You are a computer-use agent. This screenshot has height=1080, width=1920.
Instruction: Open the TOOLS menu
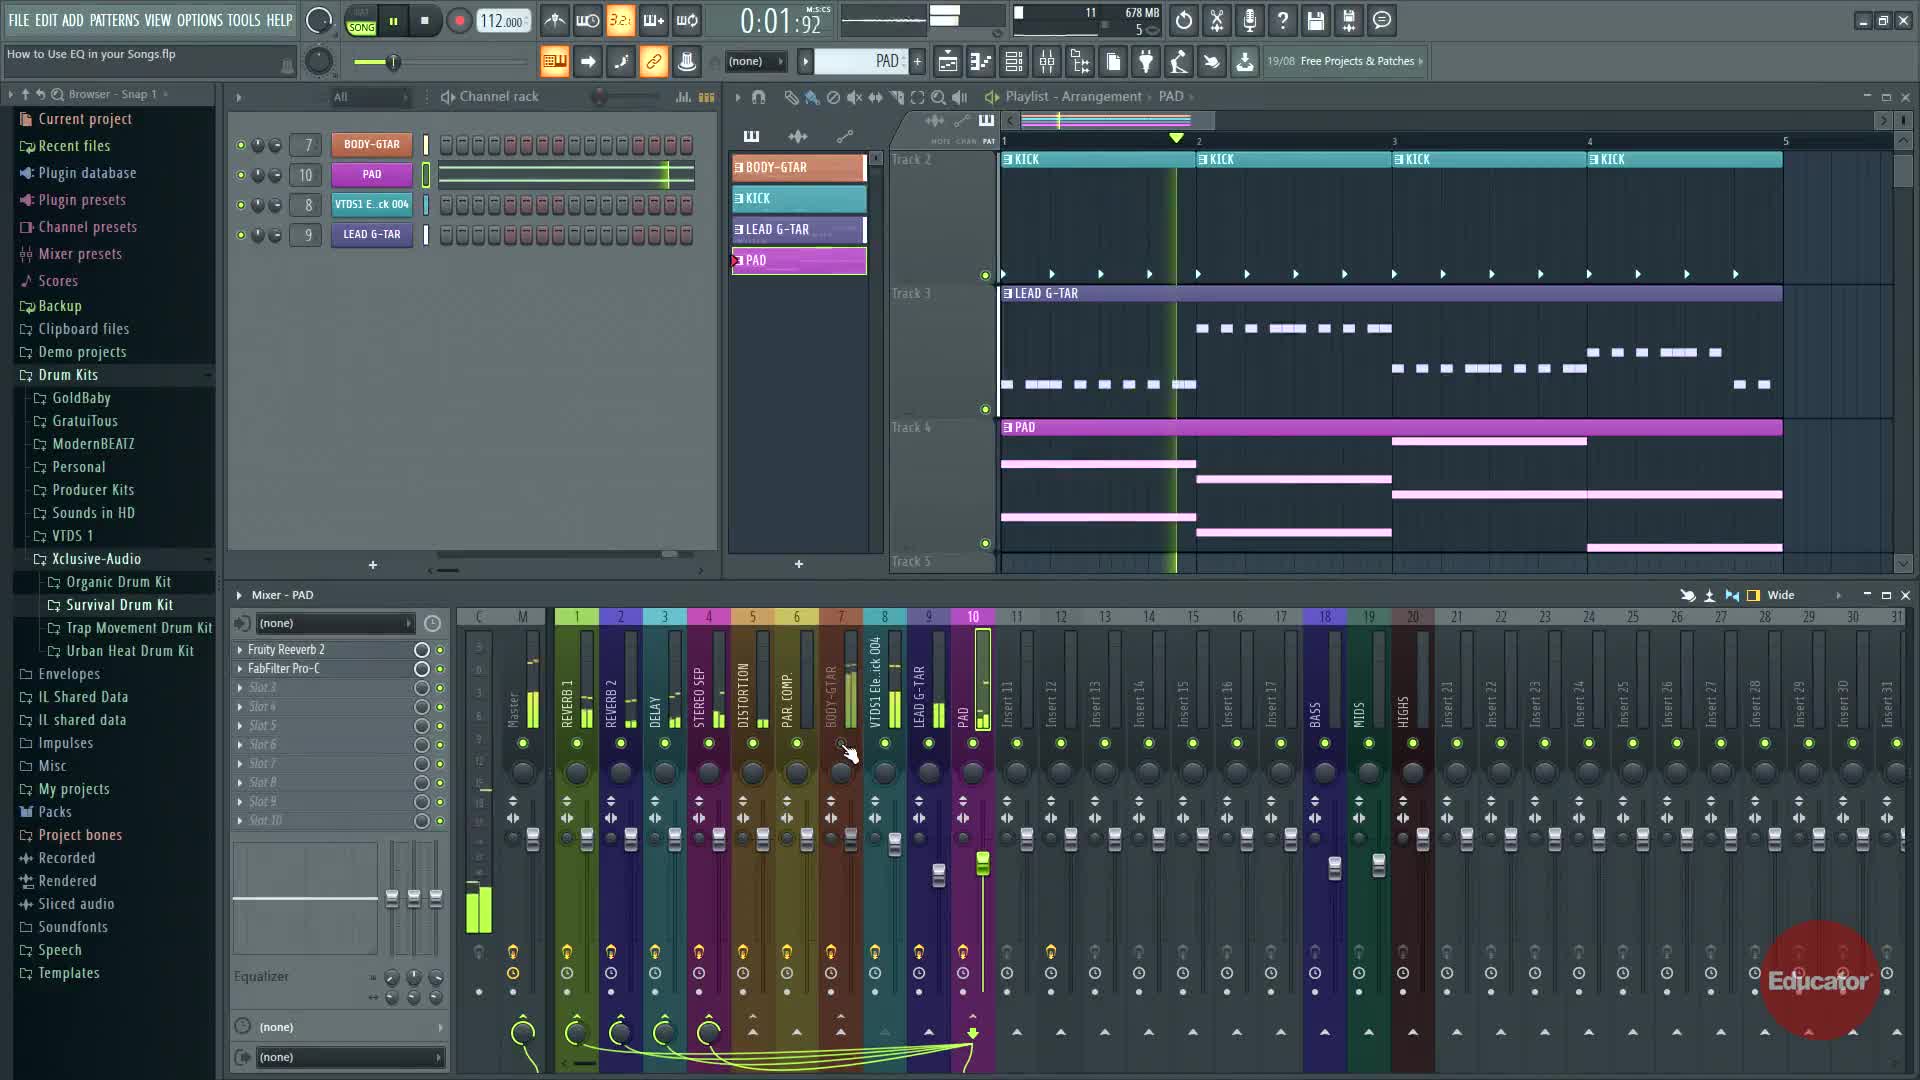click(x=243, y=20)
